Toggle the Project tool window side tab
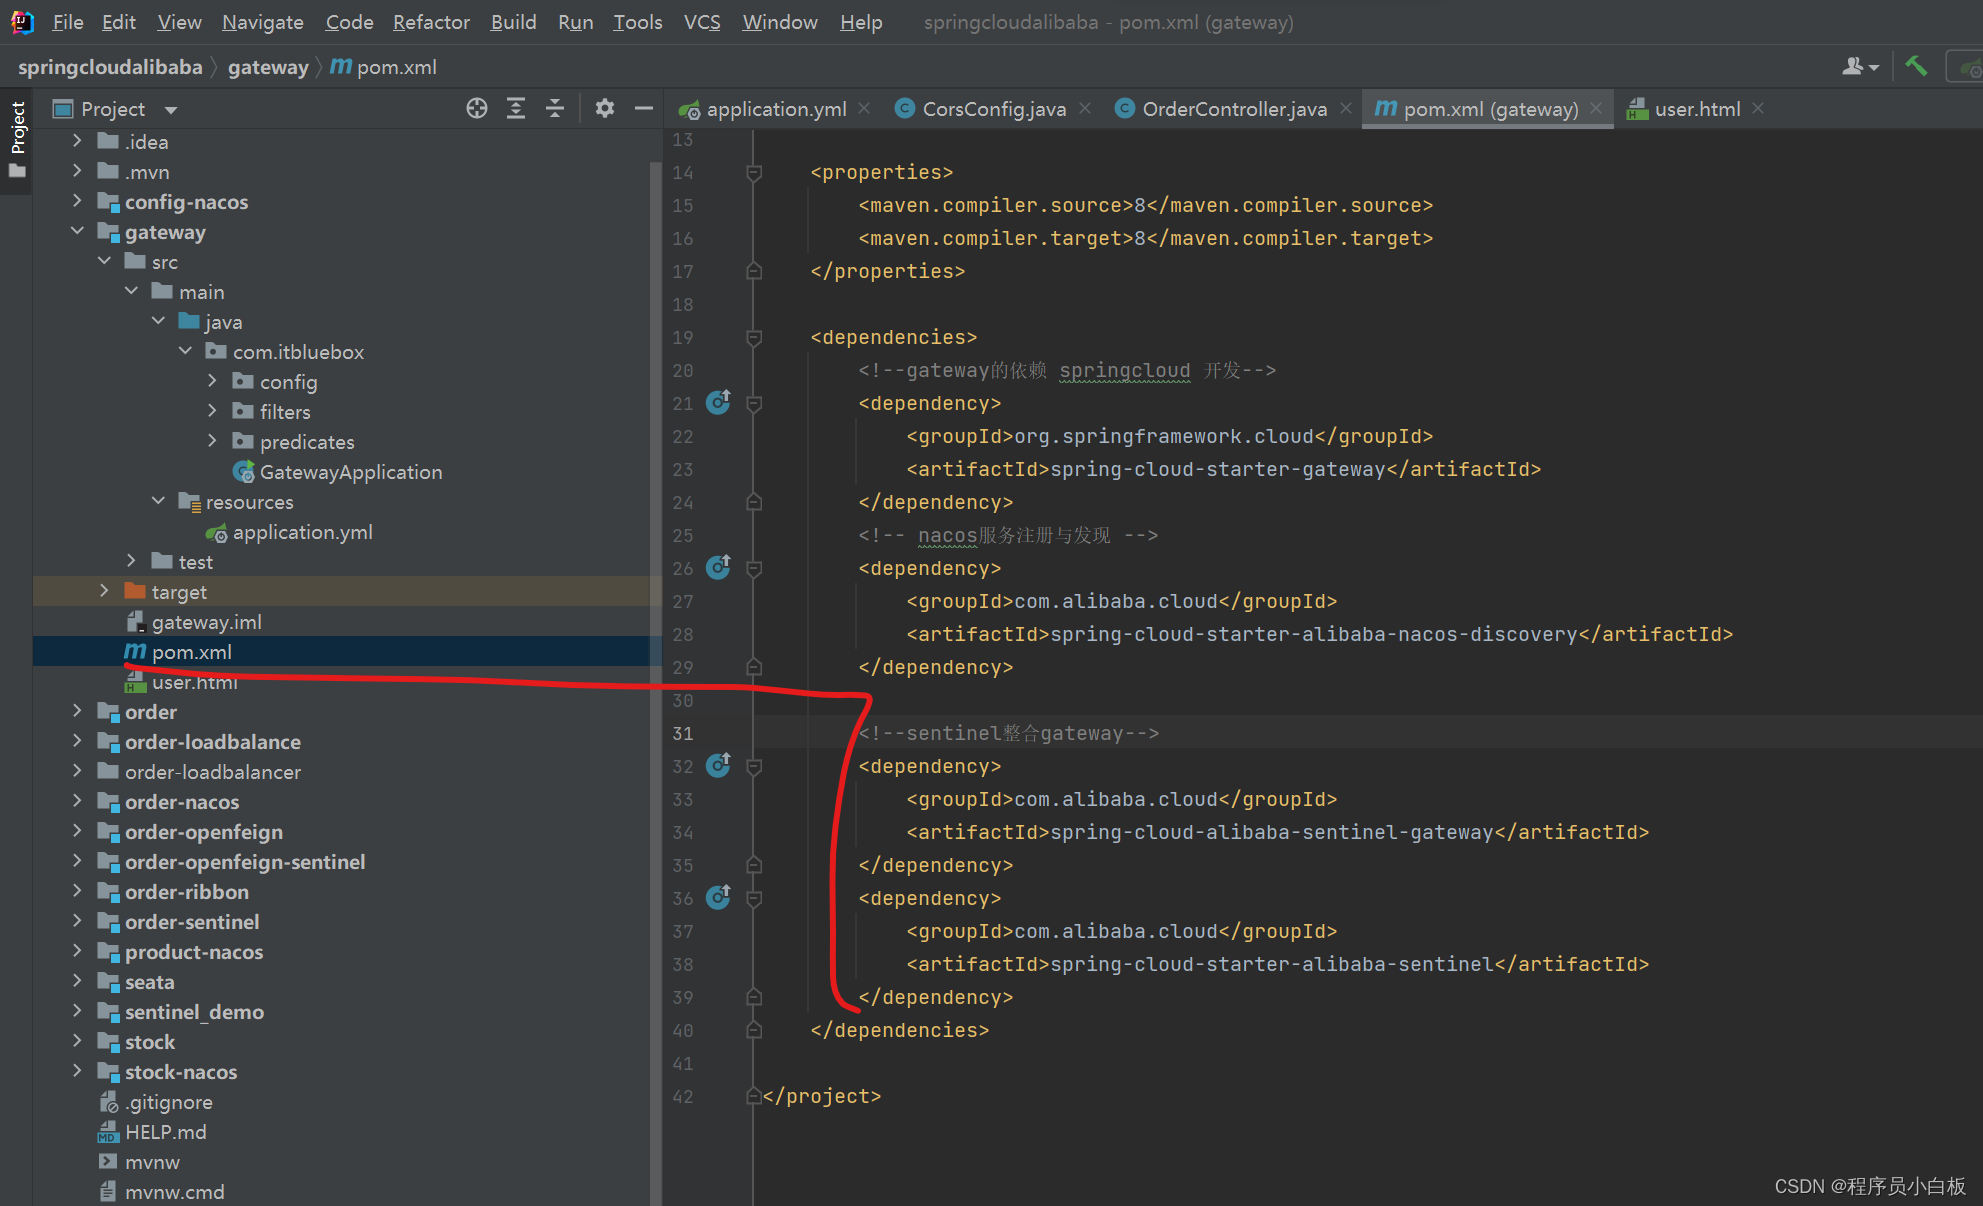 [x=17, y=140]
